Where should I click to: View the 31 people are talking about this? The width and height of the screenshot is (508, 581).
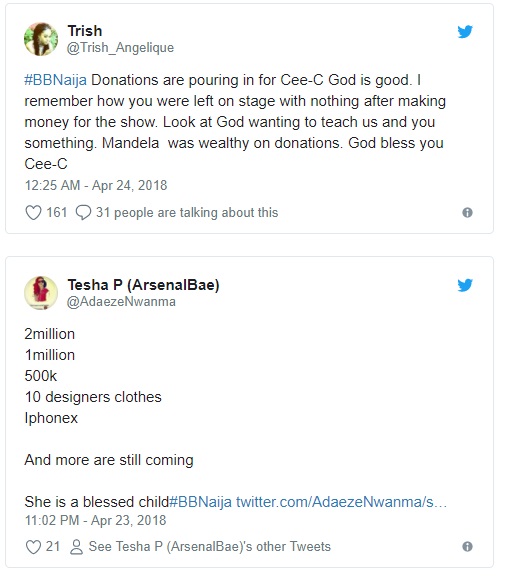point(187,213)
